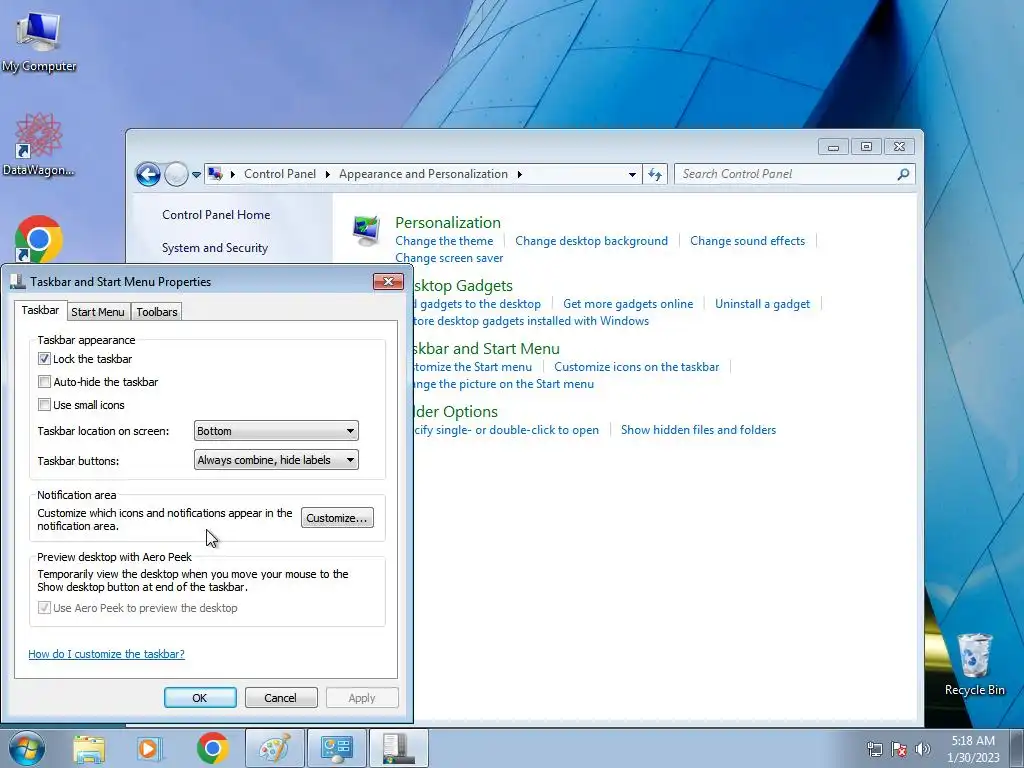Click Change sound effects
1024x768 pixels.
tap(748, 240)
